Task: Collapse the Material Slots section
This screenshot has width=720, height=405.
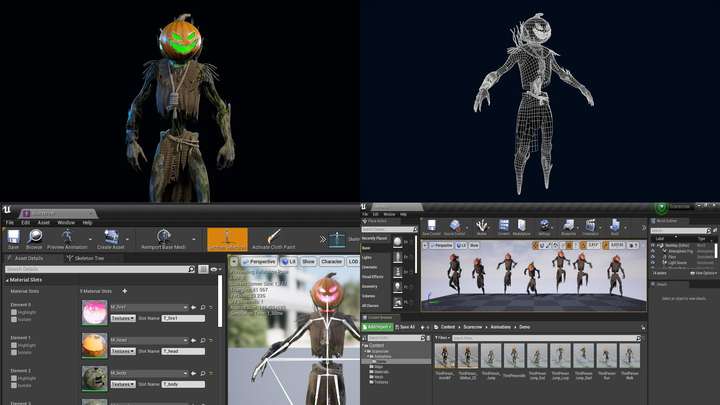Action: pos(7,280)
